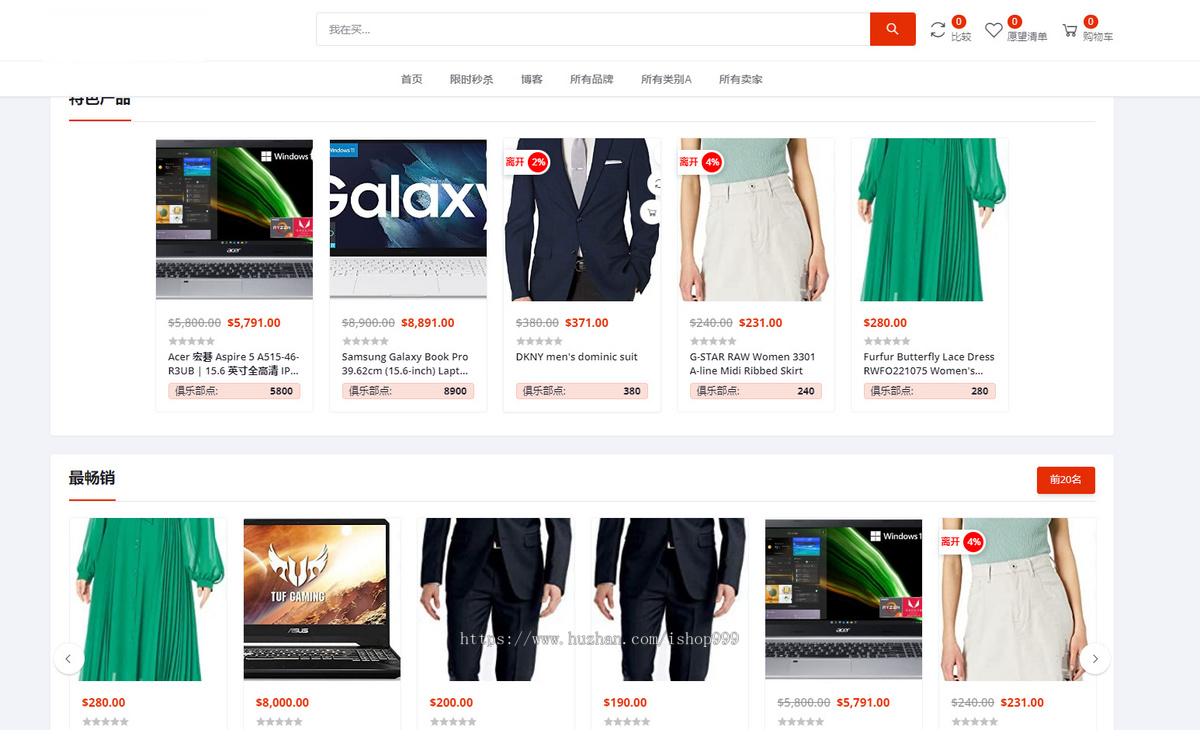Click star rating under $8,000.00 ASUS price

point(279,721)
